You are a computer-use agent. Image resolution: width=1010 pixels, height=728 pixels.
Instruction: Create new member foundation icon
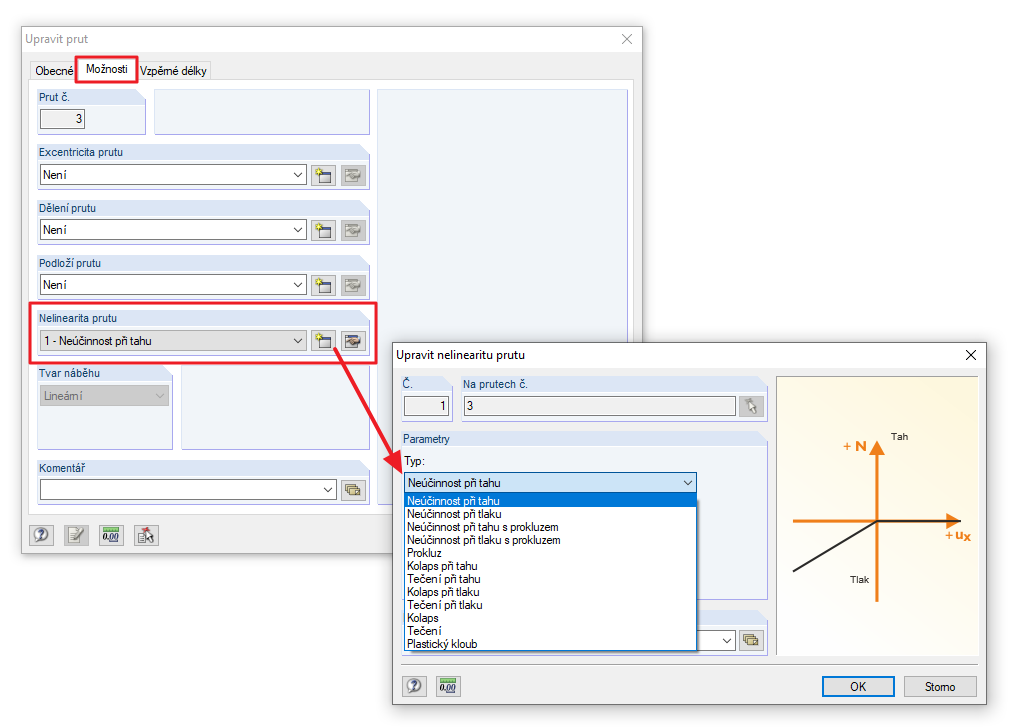pyautogui.click(x=323, y=285)
